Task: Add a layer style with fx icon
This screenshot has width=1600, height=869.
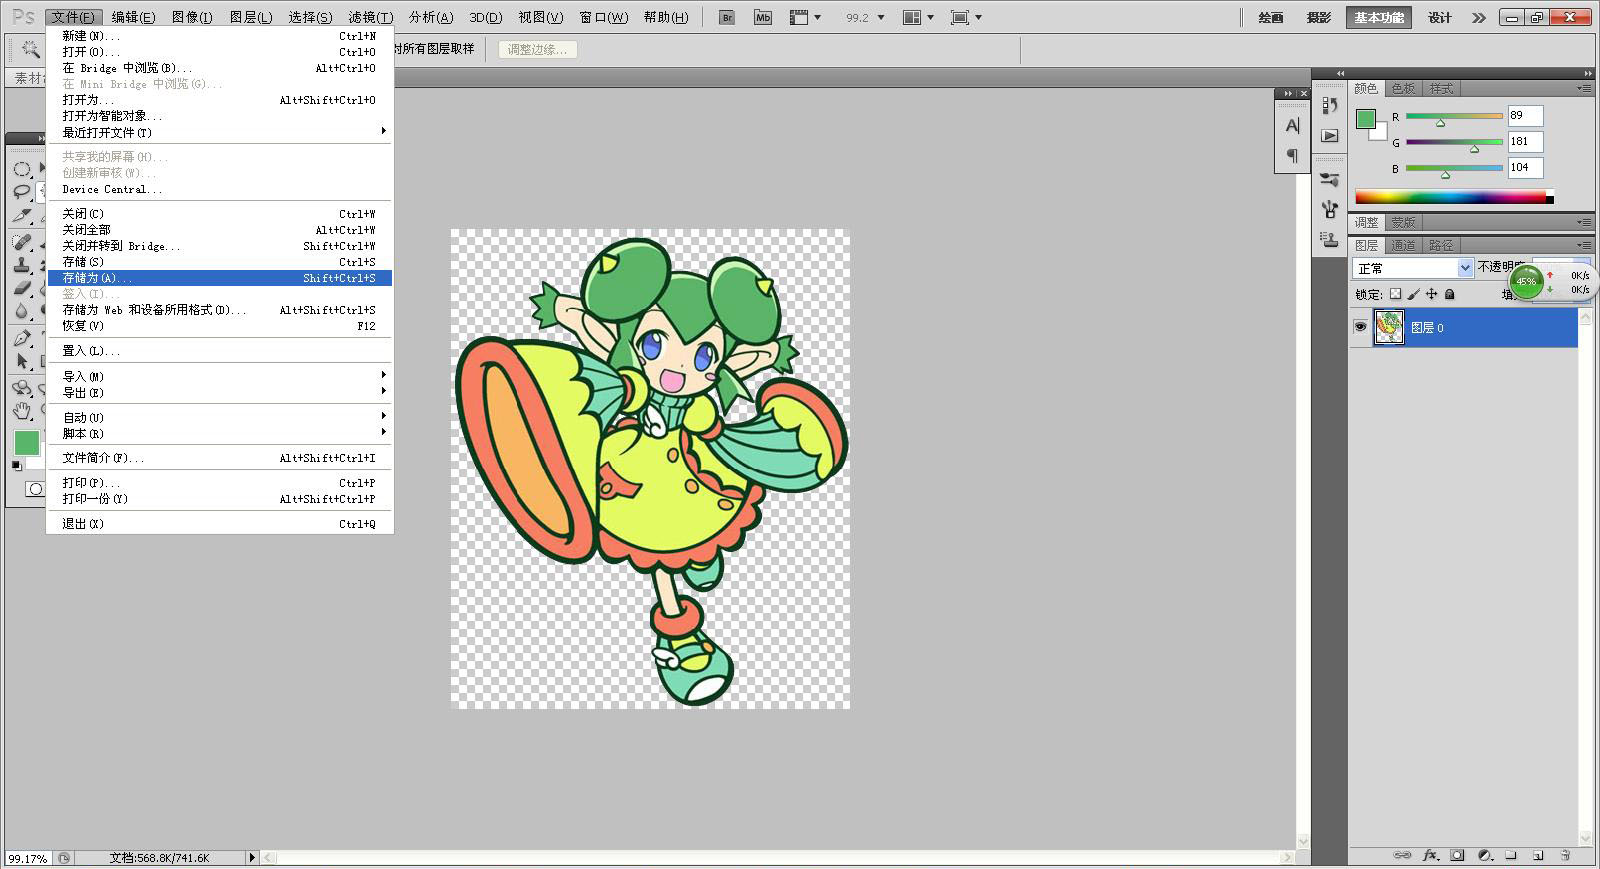Action: [x=1430, y=856]
